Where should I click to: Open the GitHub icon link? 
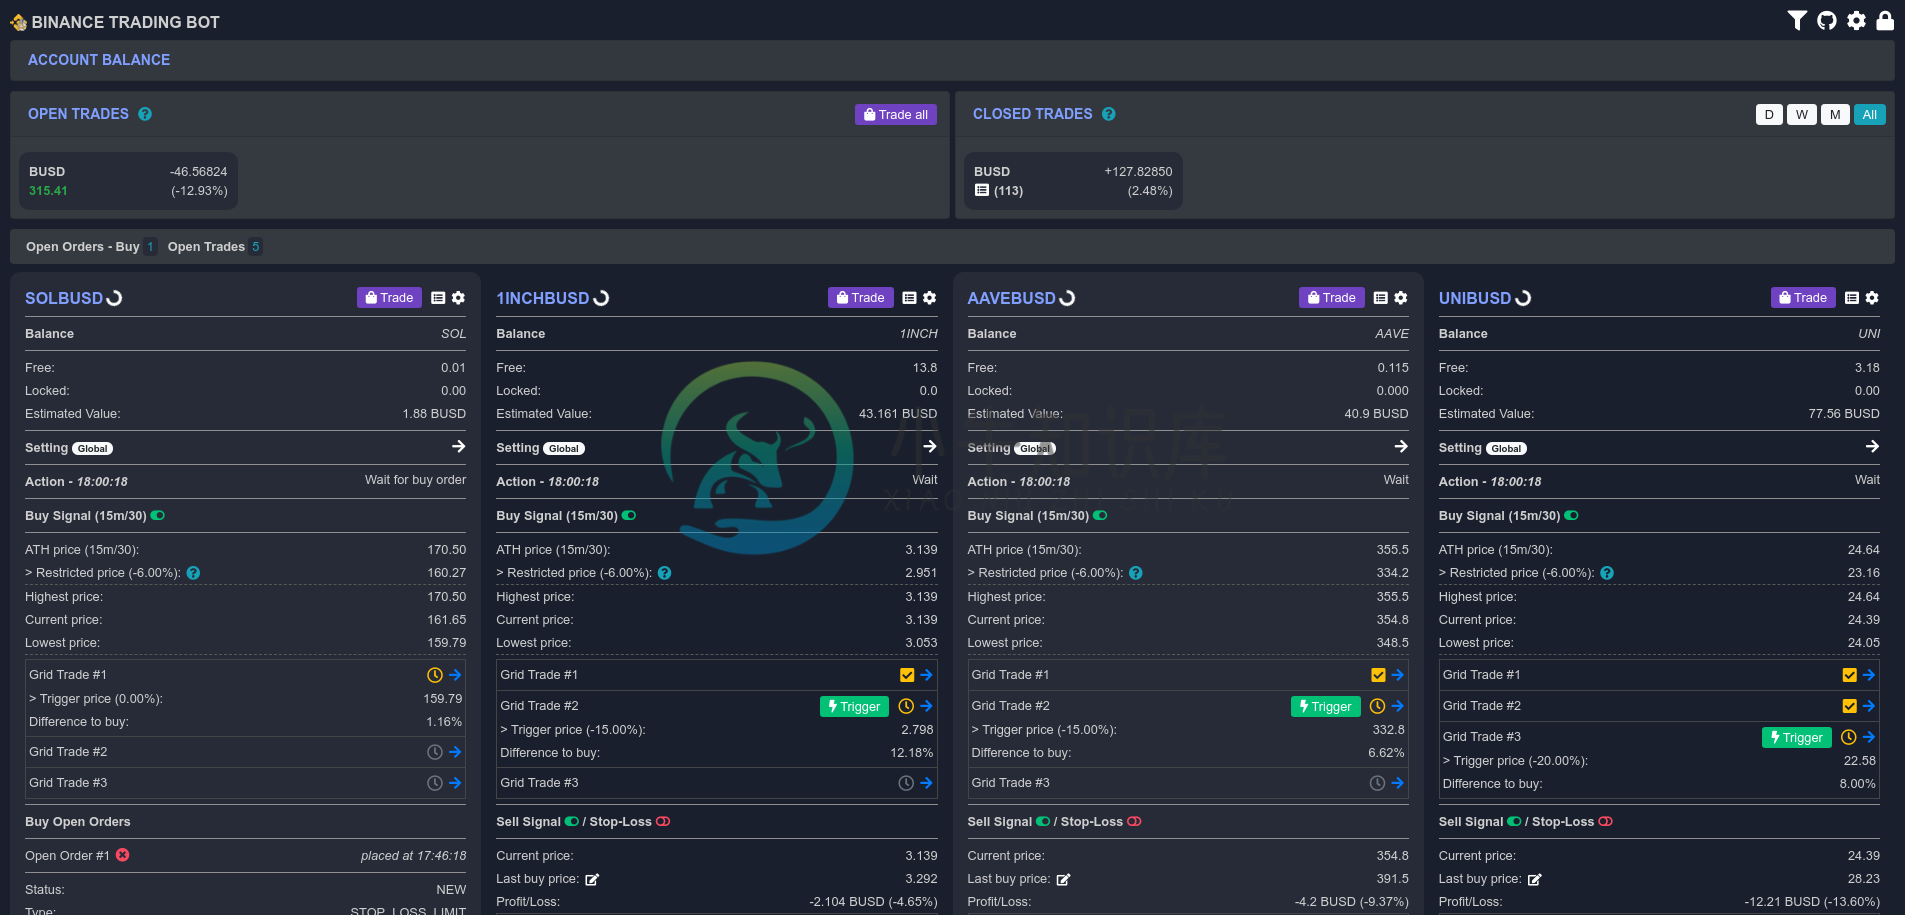[x=1827, y=21]
